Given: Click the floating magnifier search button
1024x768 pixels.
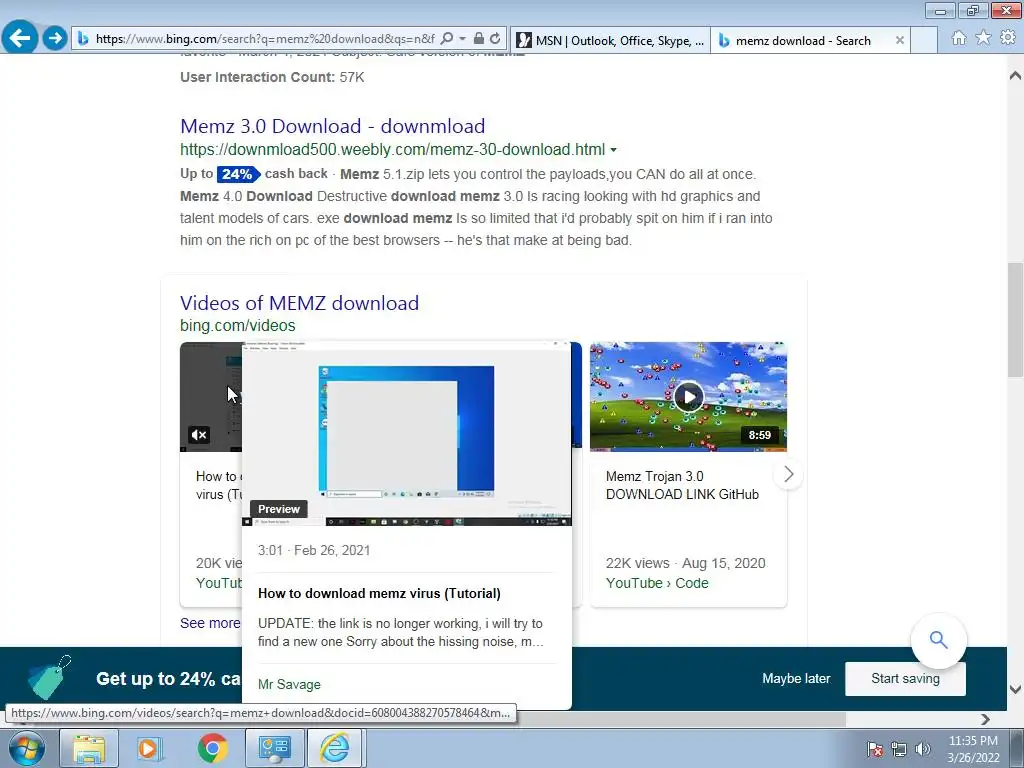Looking at the screenshot, I should pos(938,640).
